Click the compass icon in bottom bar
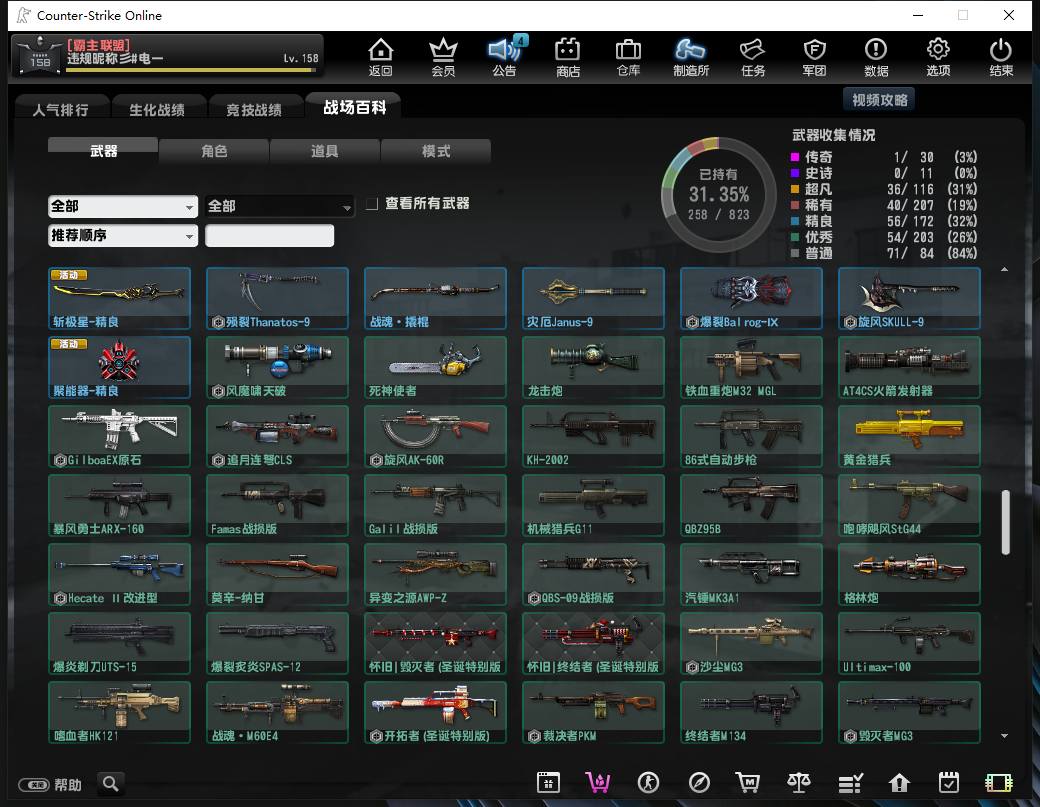1040x807 pixels. click(699, 783)
